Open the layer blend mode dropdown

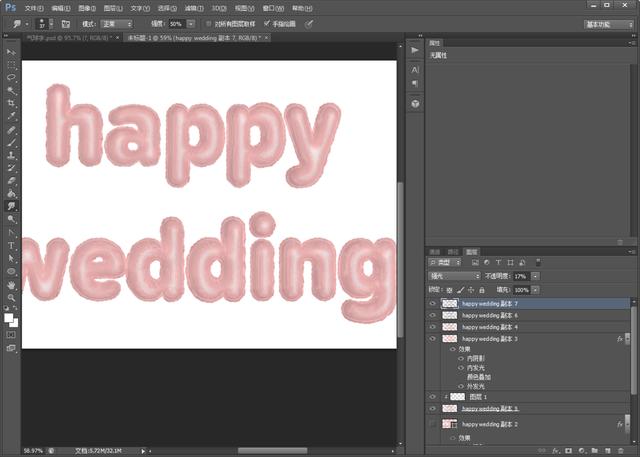[x=454, y=276]
